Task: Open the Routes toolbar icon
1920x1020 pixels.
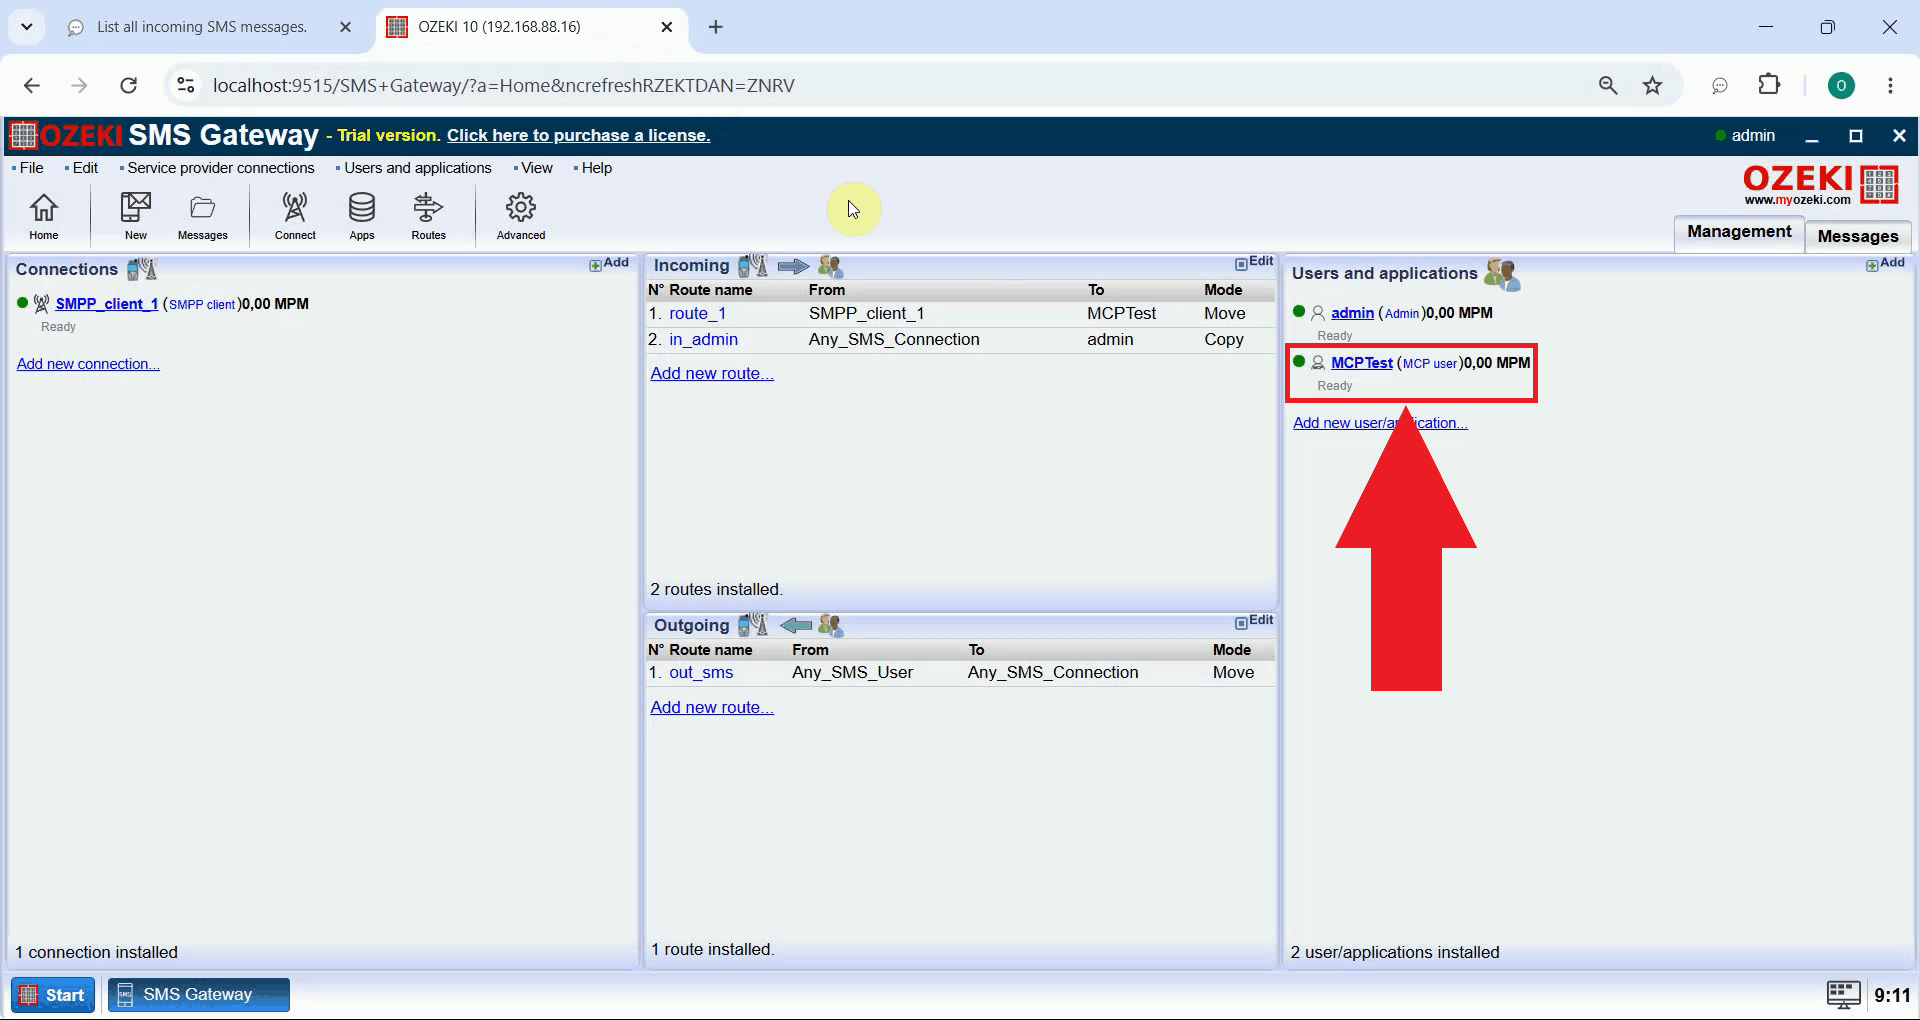Action: tap(428, 215)
